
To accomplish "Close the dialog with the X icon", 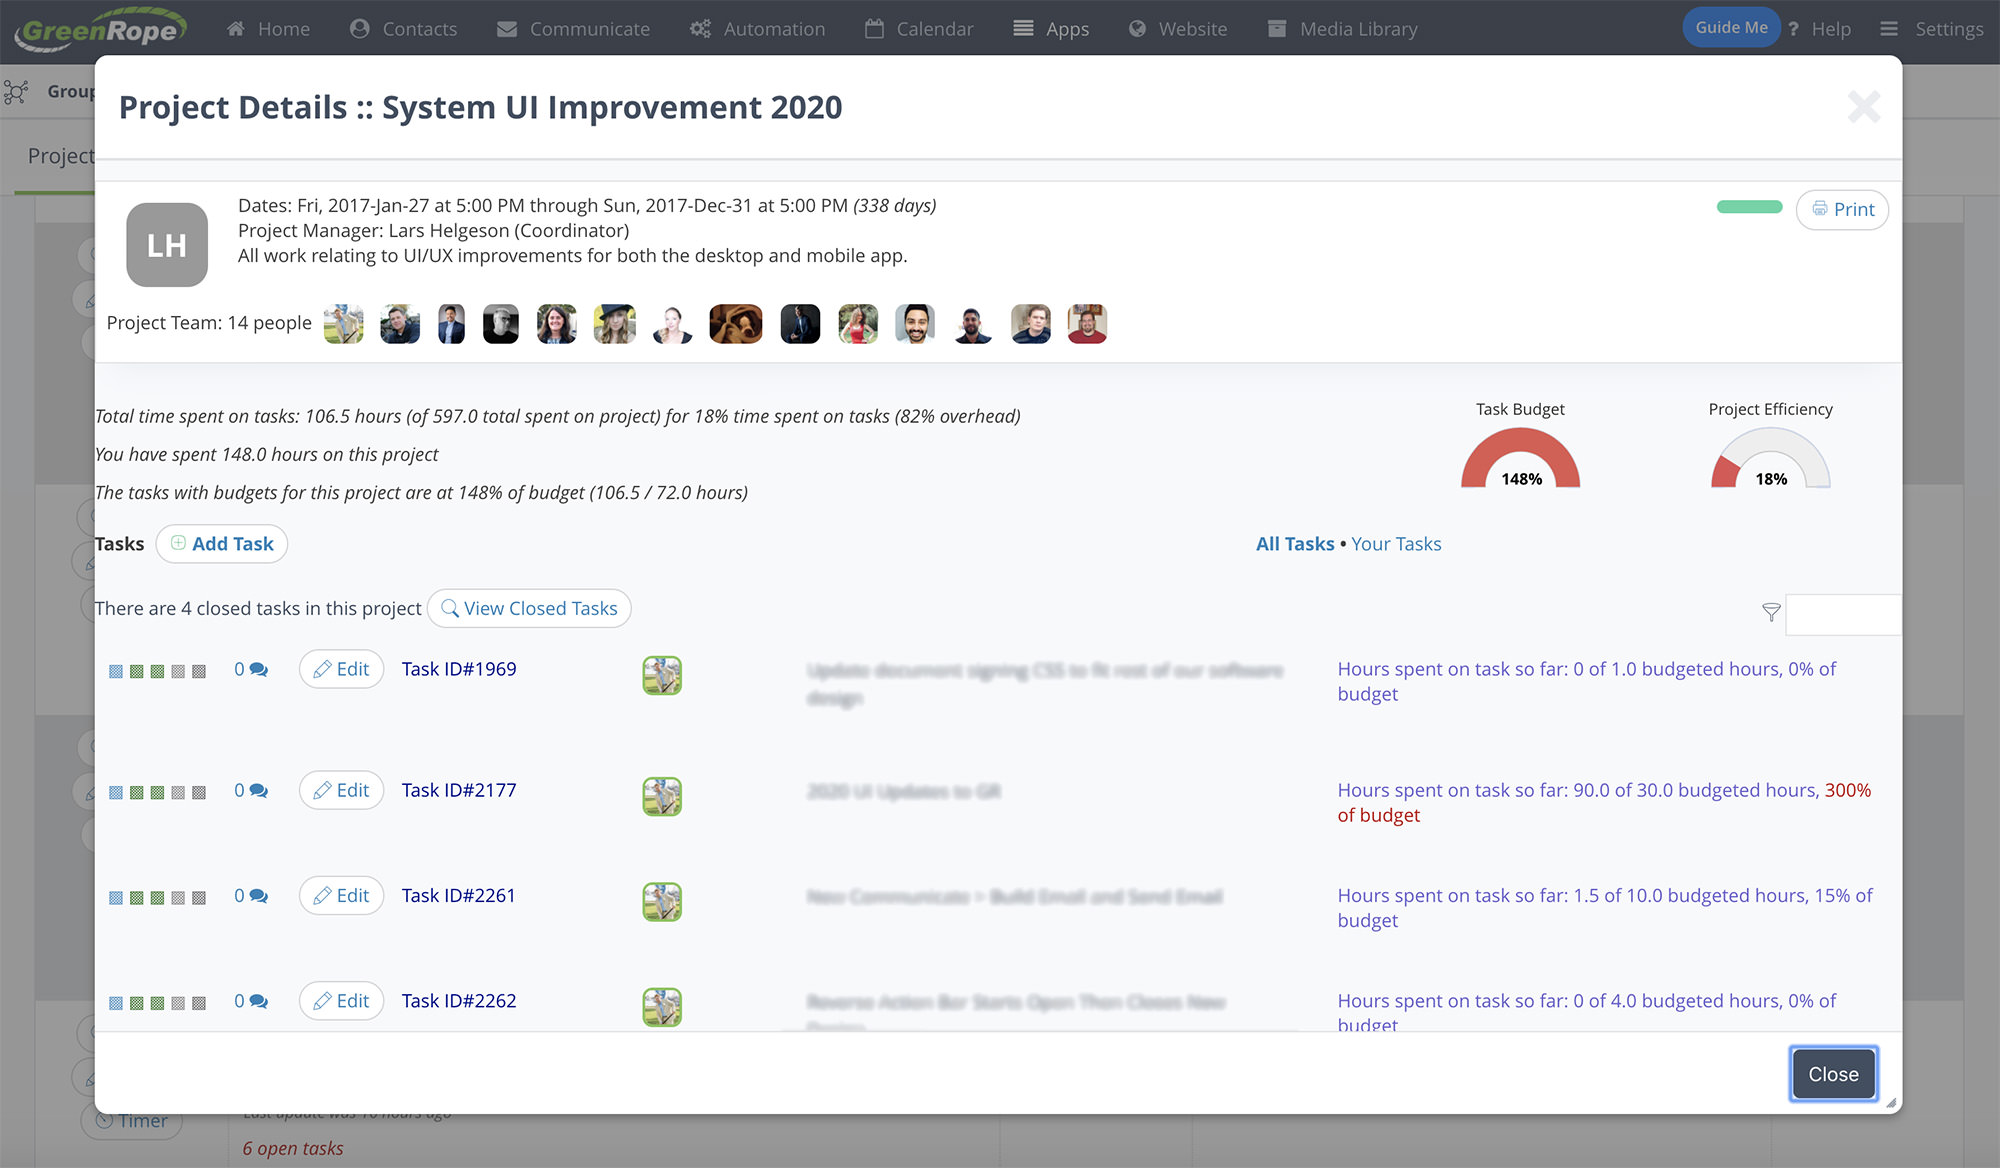I will [x=1864, y=107].
